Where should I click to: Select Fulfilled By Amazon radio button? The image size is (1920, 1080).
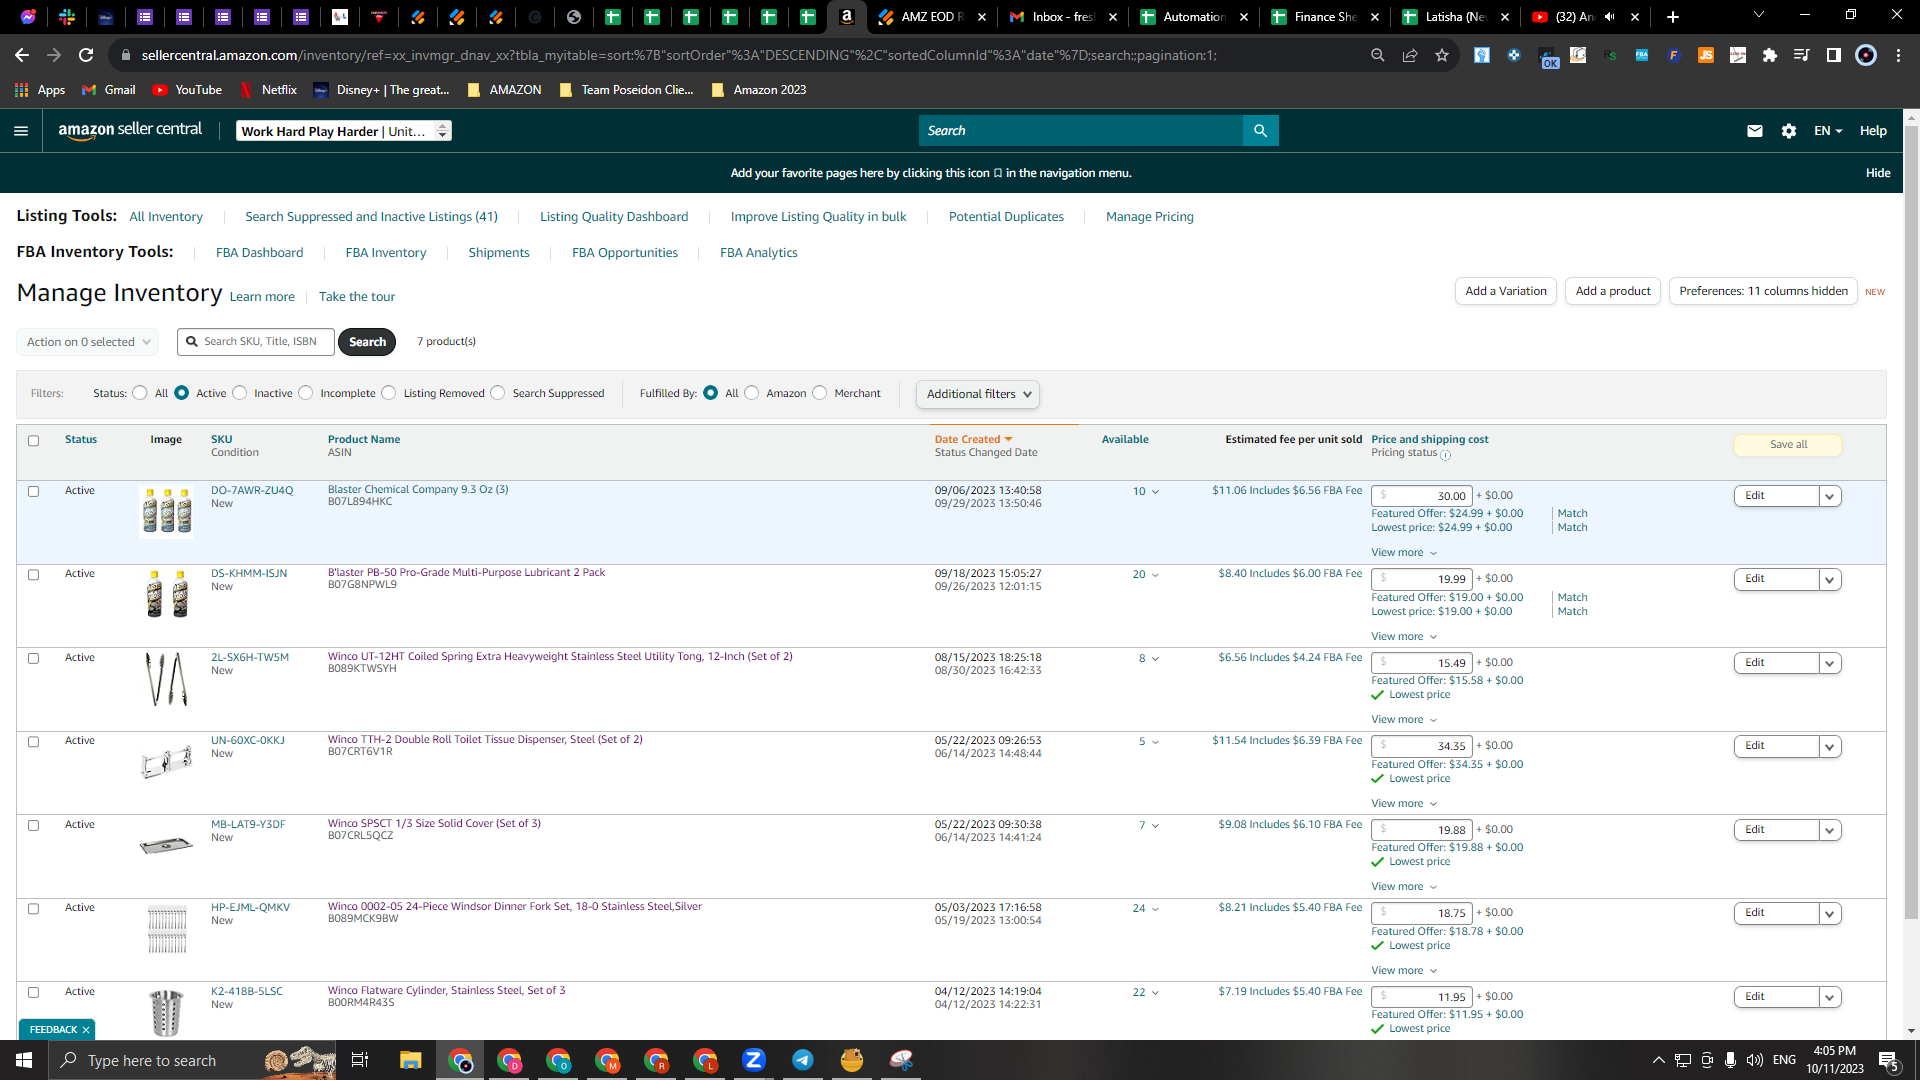pos(752,393)
